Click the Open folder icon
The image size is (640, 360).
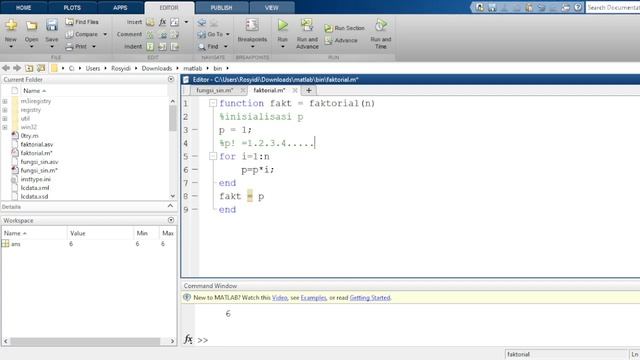(x=31, y=26)
